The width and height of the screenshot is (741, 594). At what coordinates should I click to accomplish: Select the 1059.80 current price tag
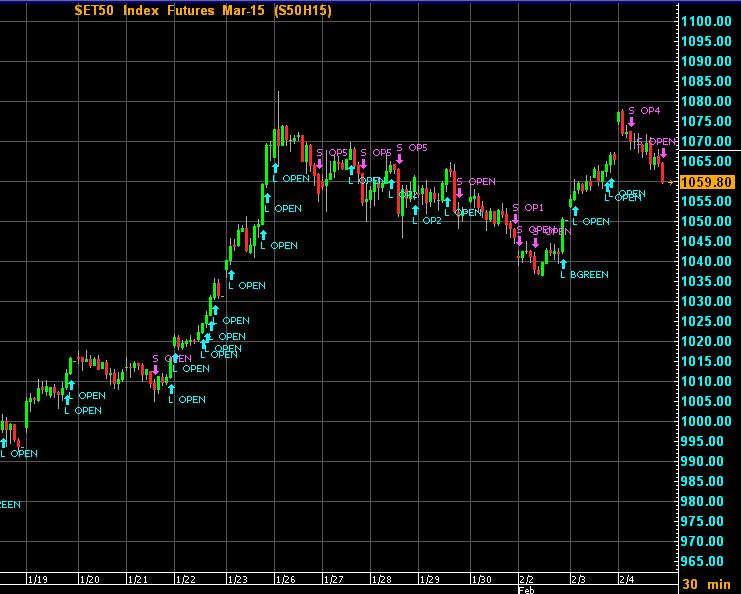click(706, 181)
